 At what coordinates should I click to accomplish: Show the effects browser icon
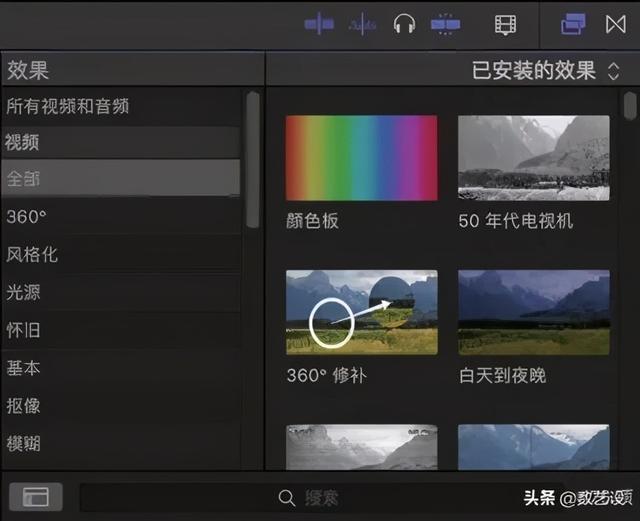click(x=573, y=24)
